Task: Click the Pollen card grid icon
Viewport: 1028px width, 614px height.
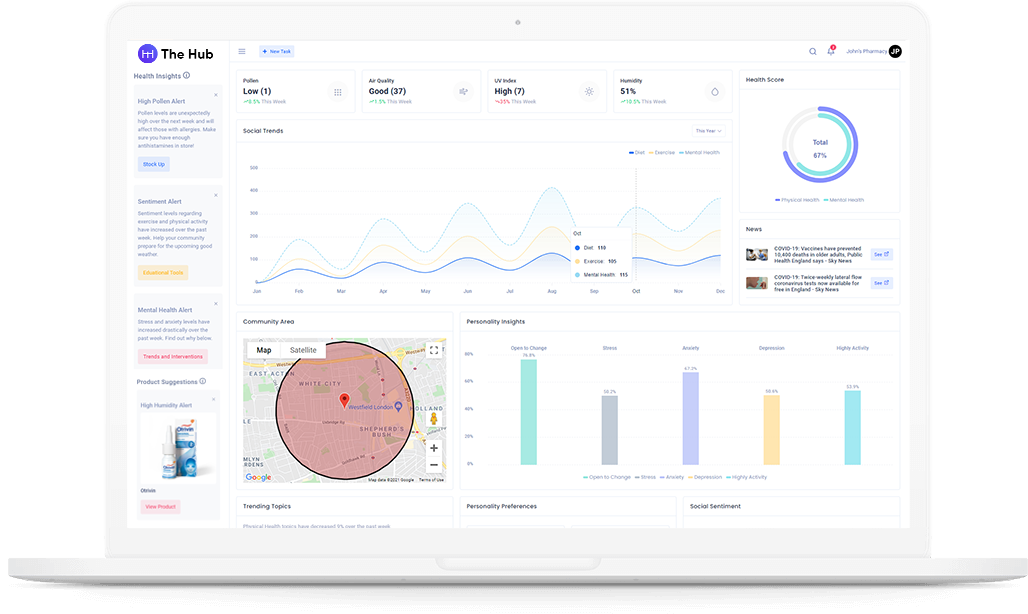Action: (x=338, y=92)
